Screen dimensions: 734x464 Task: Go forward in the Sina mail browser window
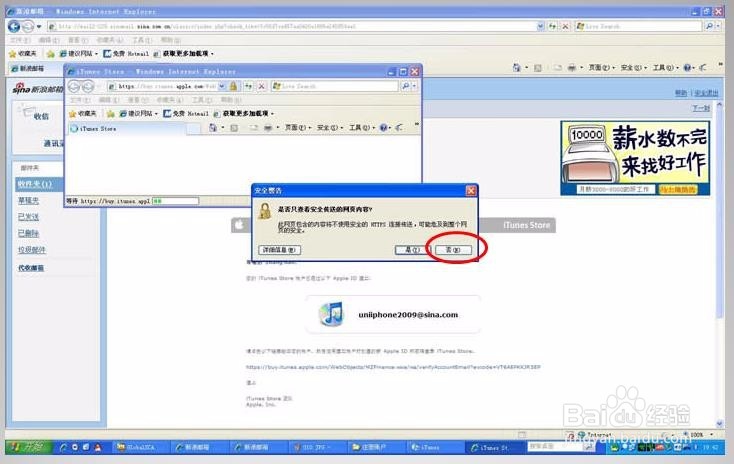point(28,26)
